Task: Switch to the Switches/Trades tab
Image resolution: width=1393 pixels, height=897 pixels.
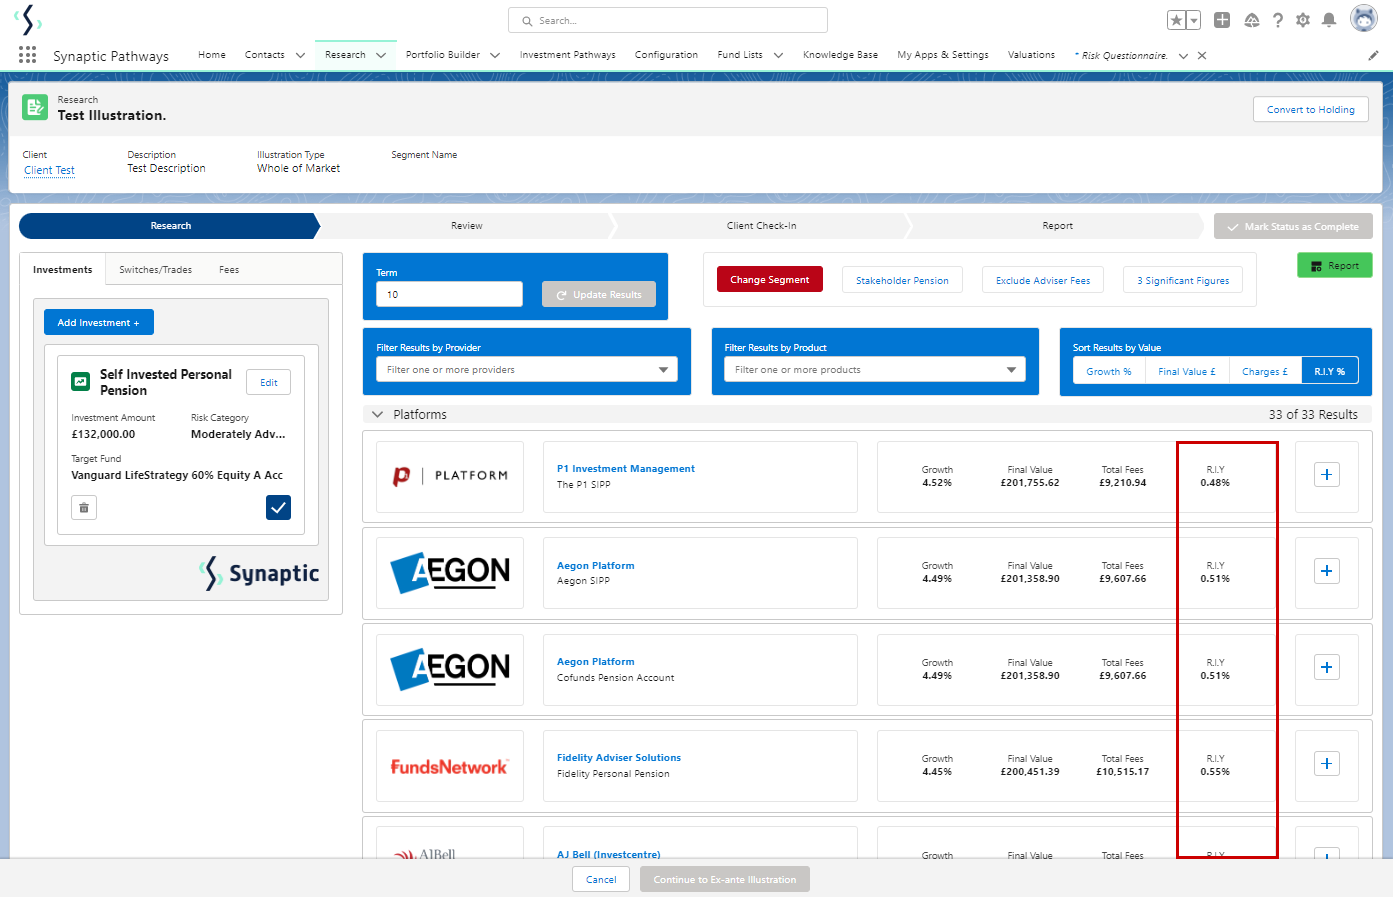Action: [155, 270]
